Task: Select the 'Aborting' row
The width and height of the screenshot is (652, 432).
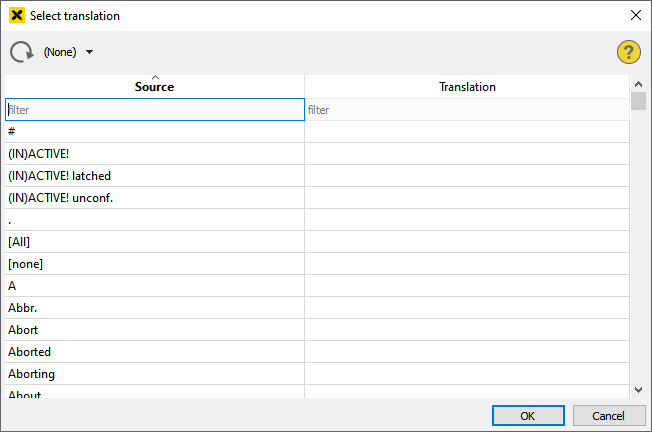Action: [317, 374]
